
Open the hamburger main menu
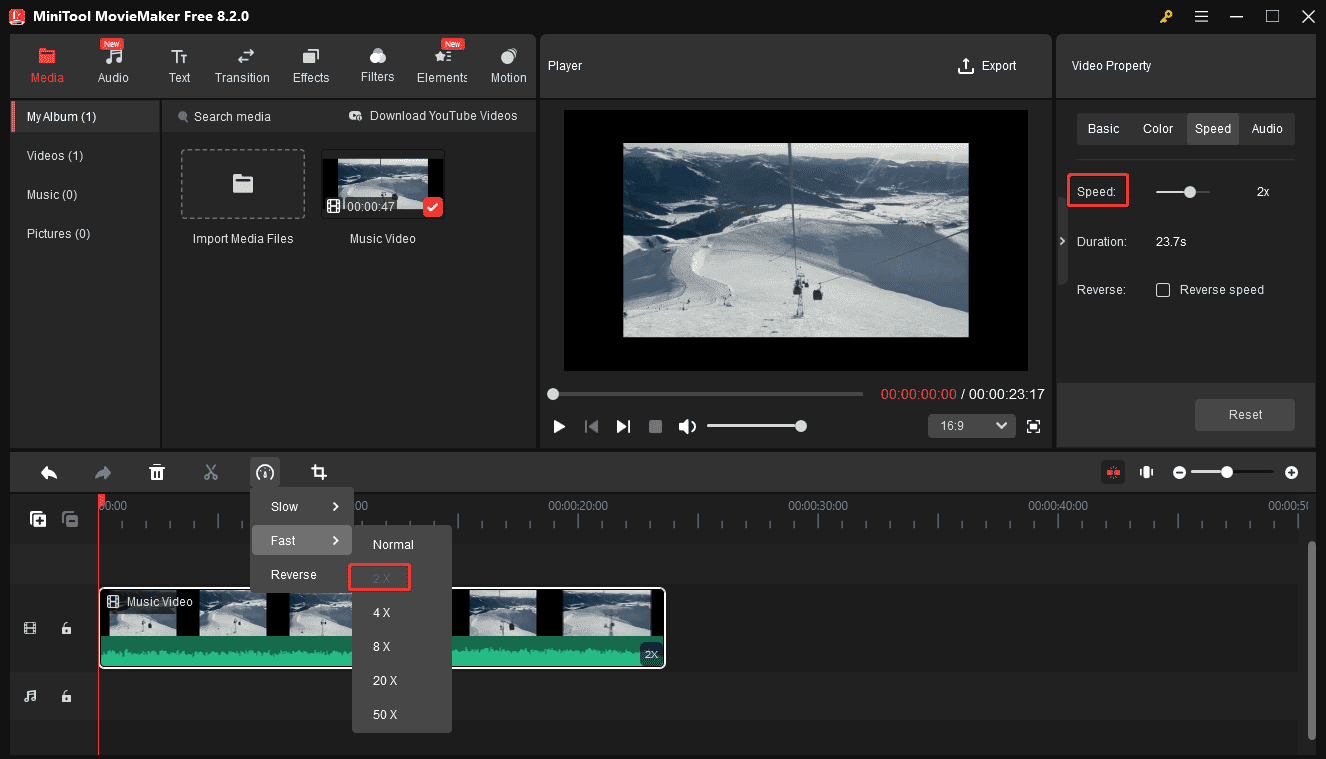pos(1201,17)
